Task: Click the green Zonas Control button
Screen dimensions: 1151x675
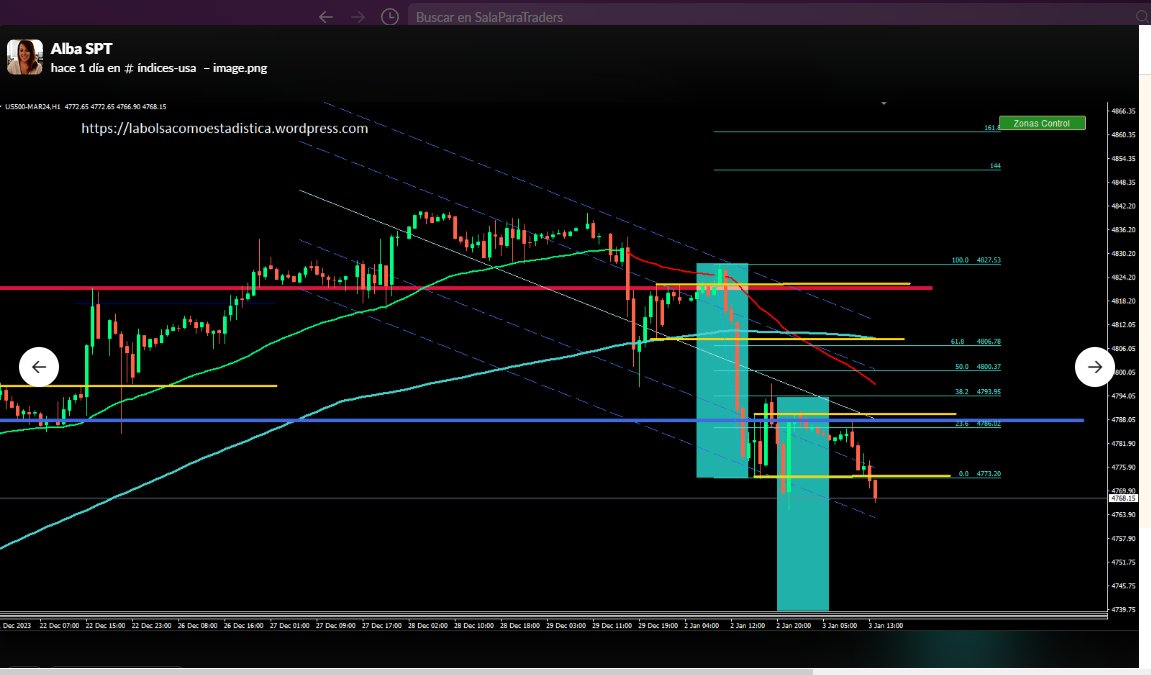Action: 1042,123
